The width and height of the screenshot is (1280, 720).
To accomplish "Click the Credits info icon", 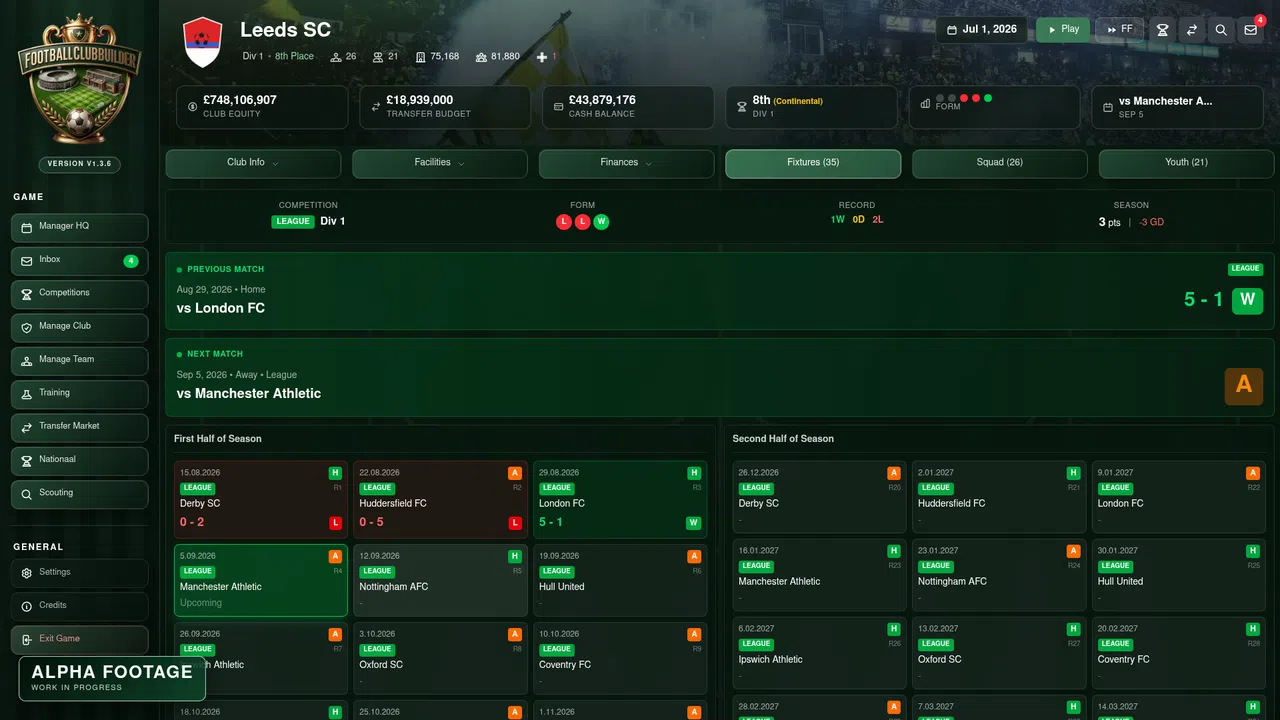I will pyautogui.click(x=27, y=606).
